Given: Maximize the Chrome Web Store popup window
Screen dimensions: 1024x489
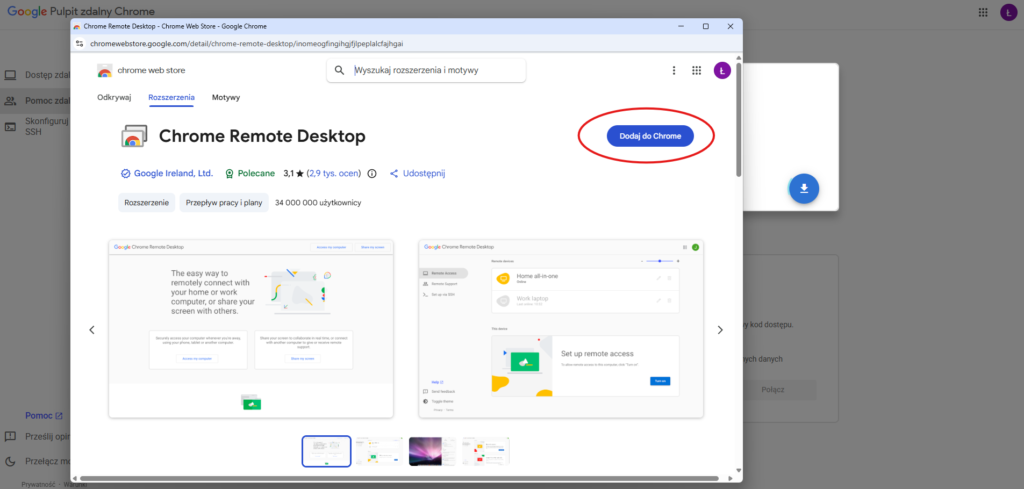Looking at the screenshot, I should click(x=705, y=26).
